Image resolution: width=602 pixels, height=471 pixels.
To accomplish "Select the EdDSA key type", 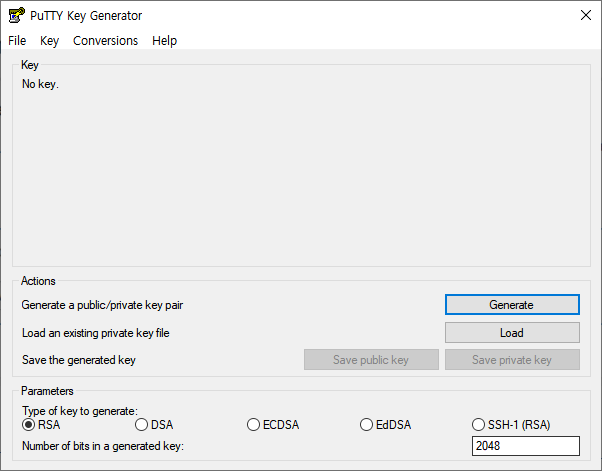I will pos(385,425).
